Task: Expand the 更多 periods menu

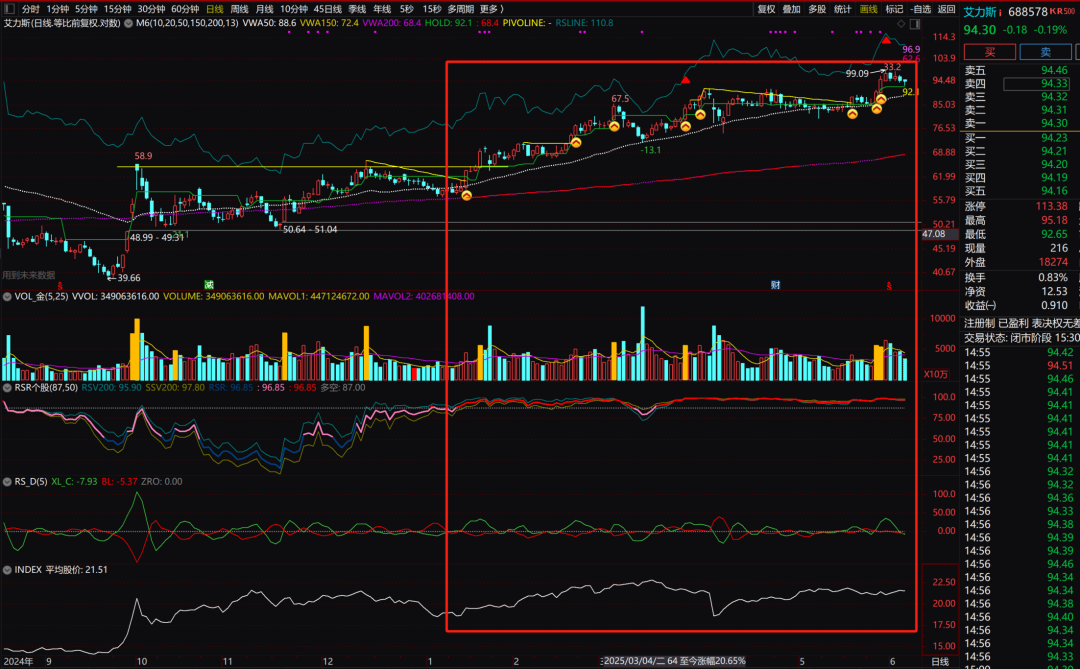Action: tap(492, 9)
